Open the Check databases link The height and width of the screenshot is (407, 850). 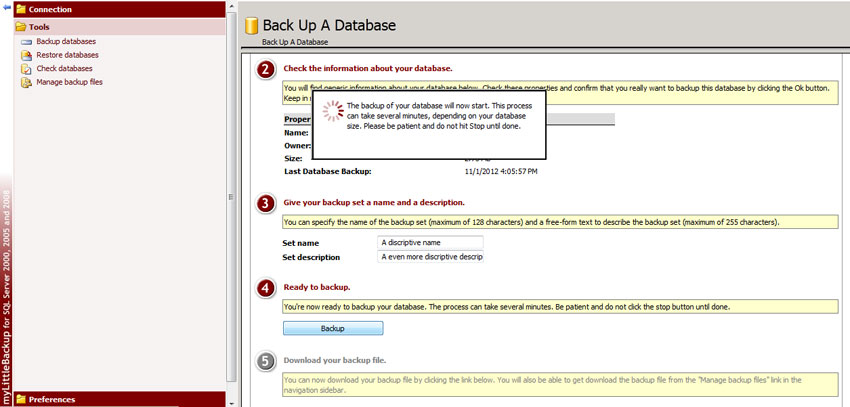(x=64, y=68)
